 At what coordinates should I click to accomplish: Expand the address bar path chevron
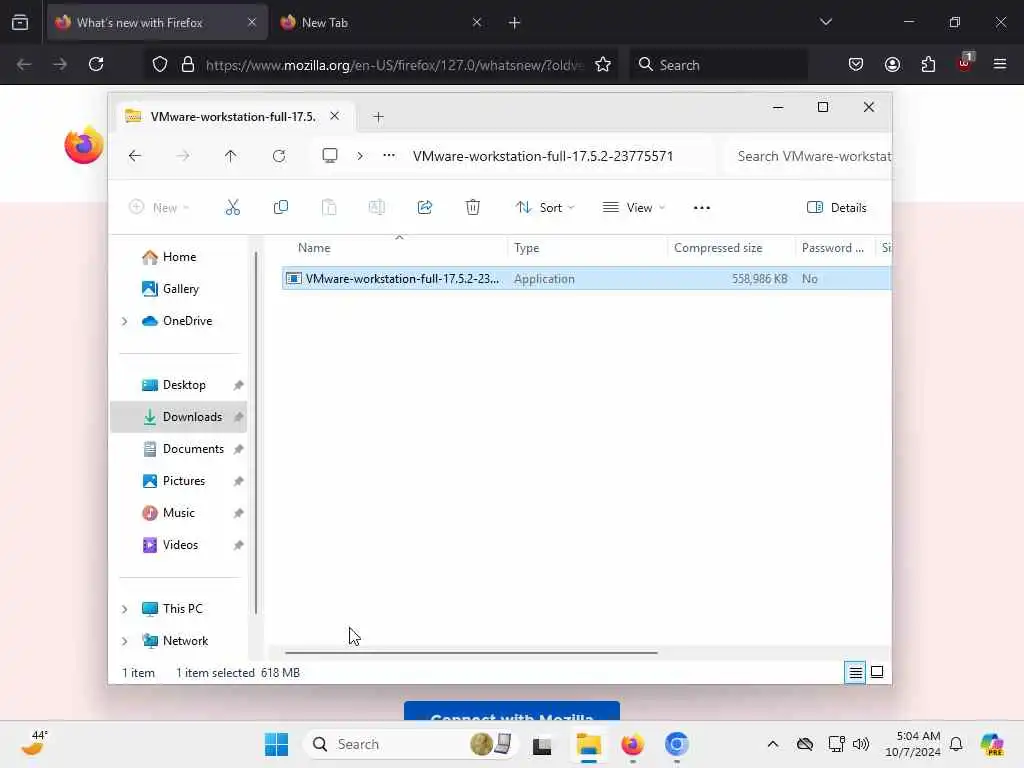pyautogui.click(x=360, y=155)
